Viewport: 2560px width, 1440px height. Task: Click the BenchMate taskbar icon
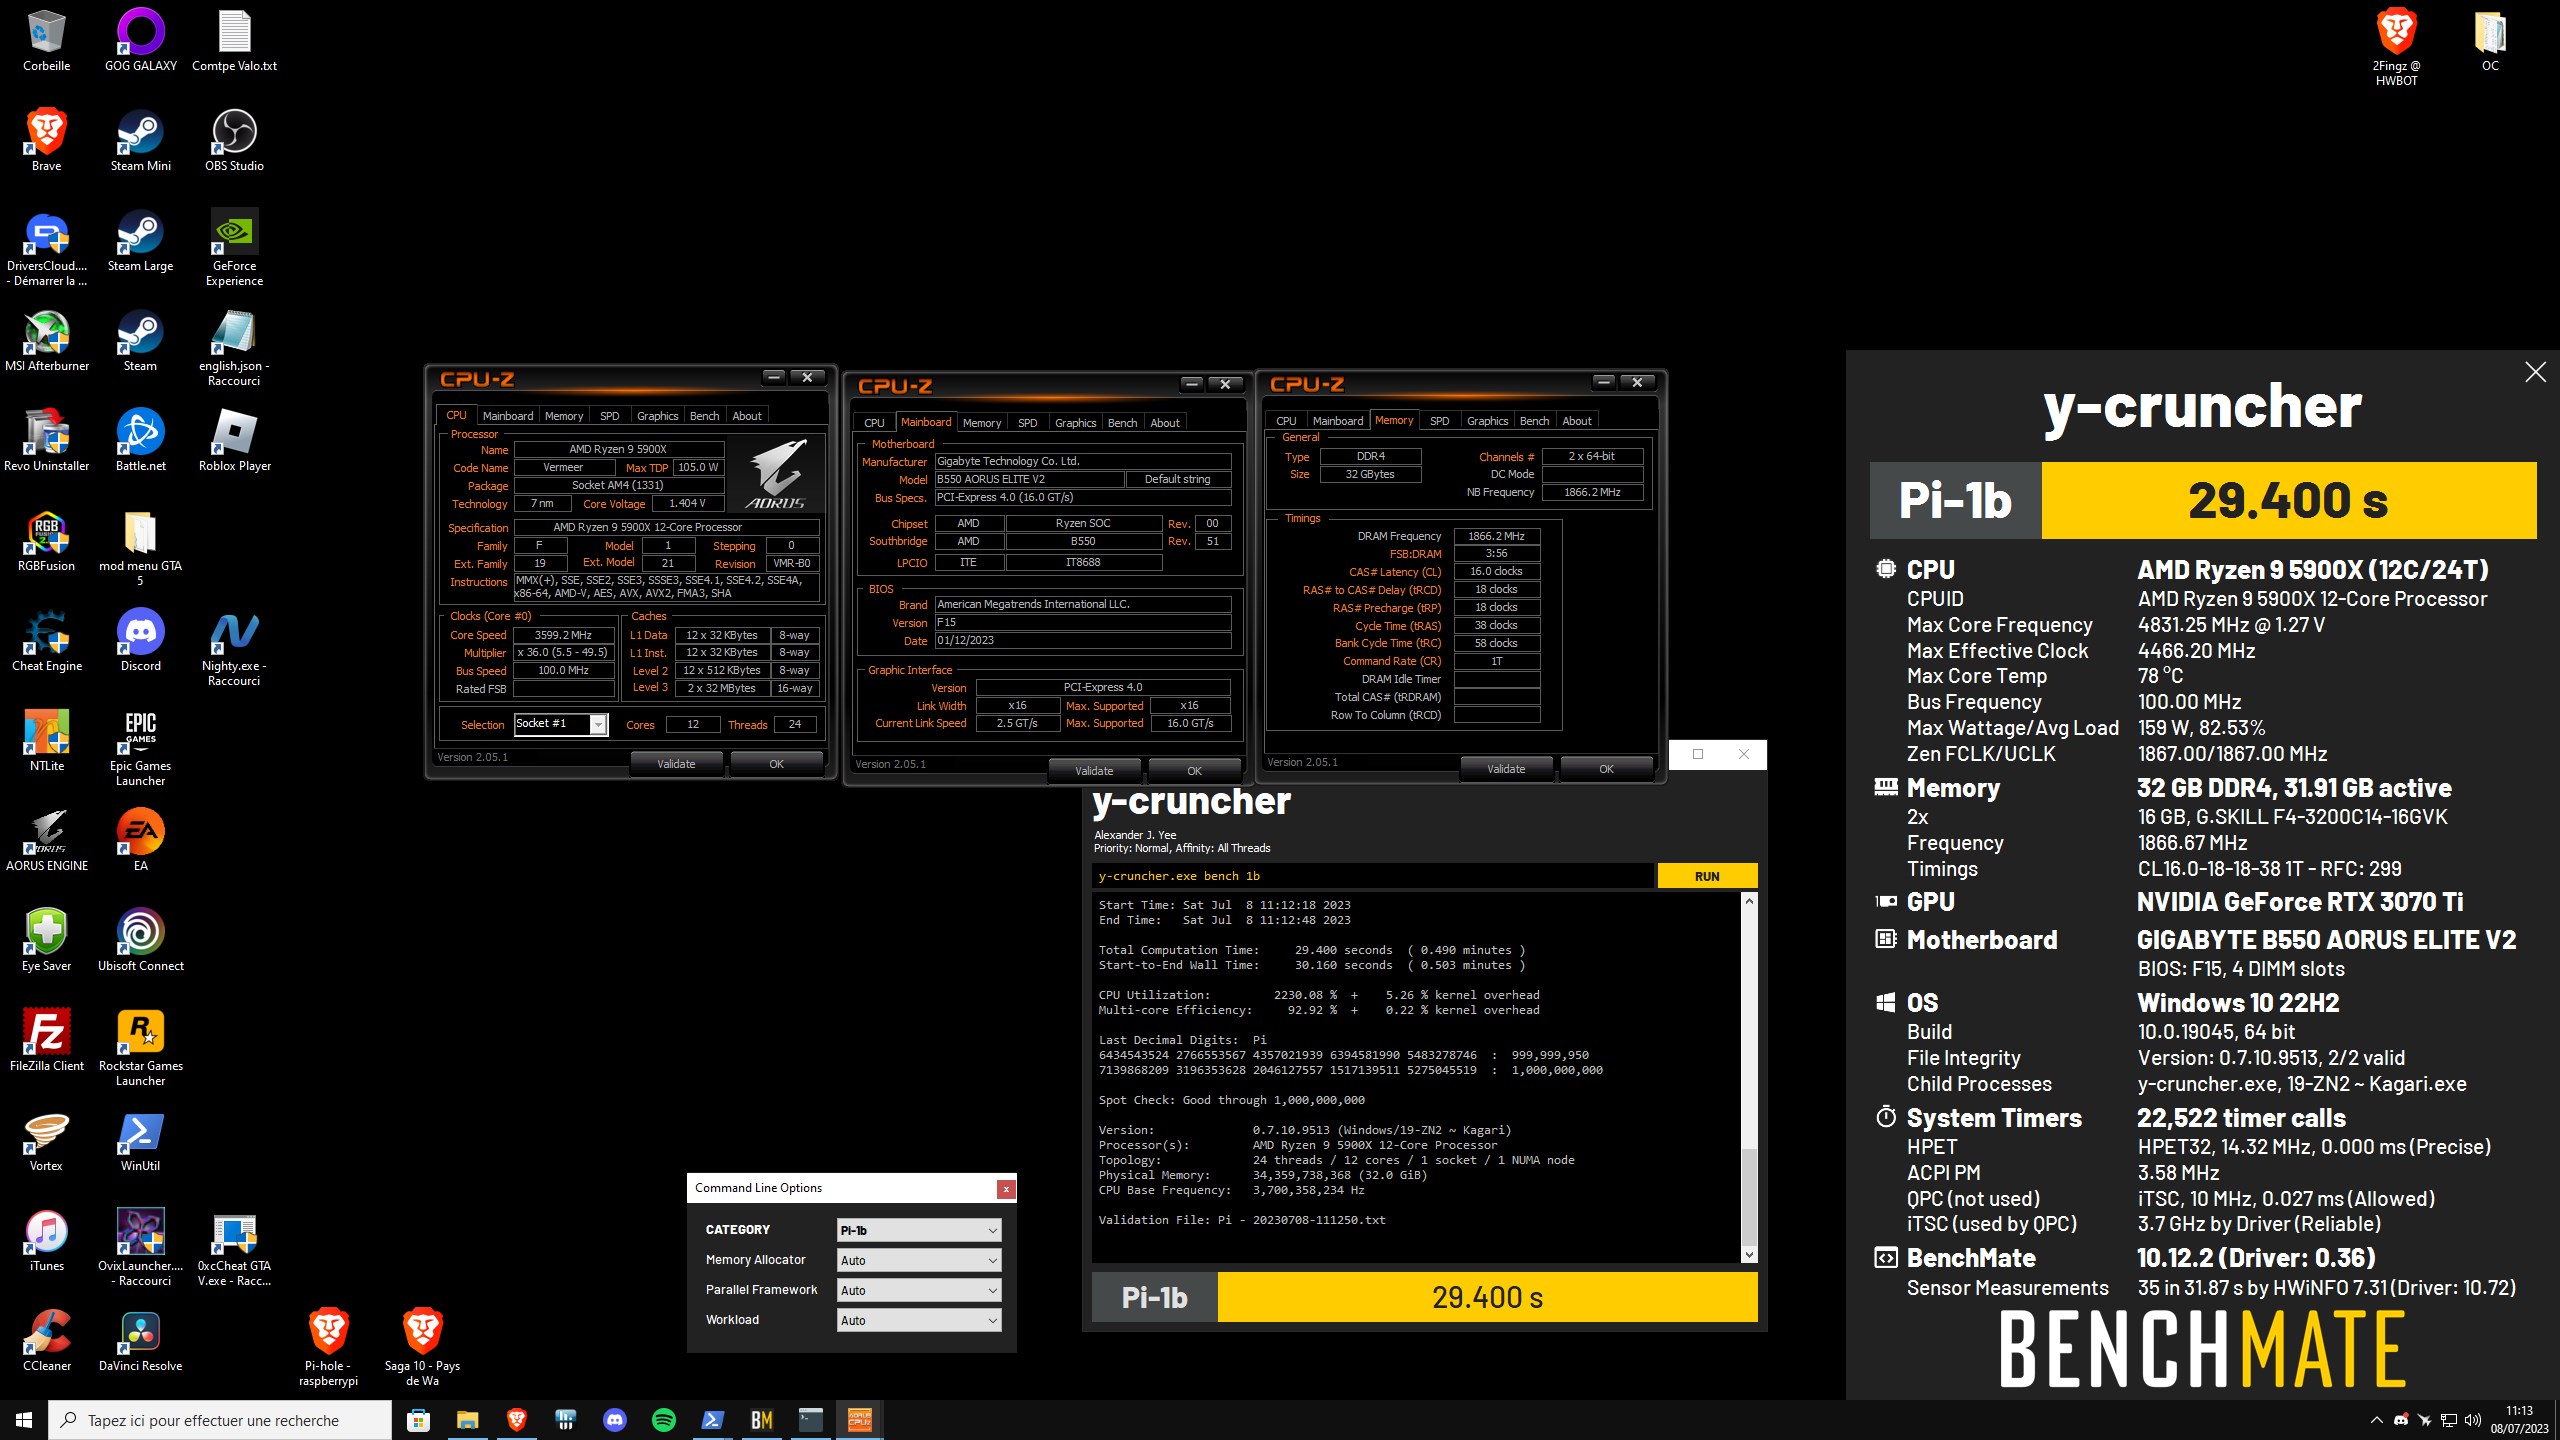[x=762, y=1420]
